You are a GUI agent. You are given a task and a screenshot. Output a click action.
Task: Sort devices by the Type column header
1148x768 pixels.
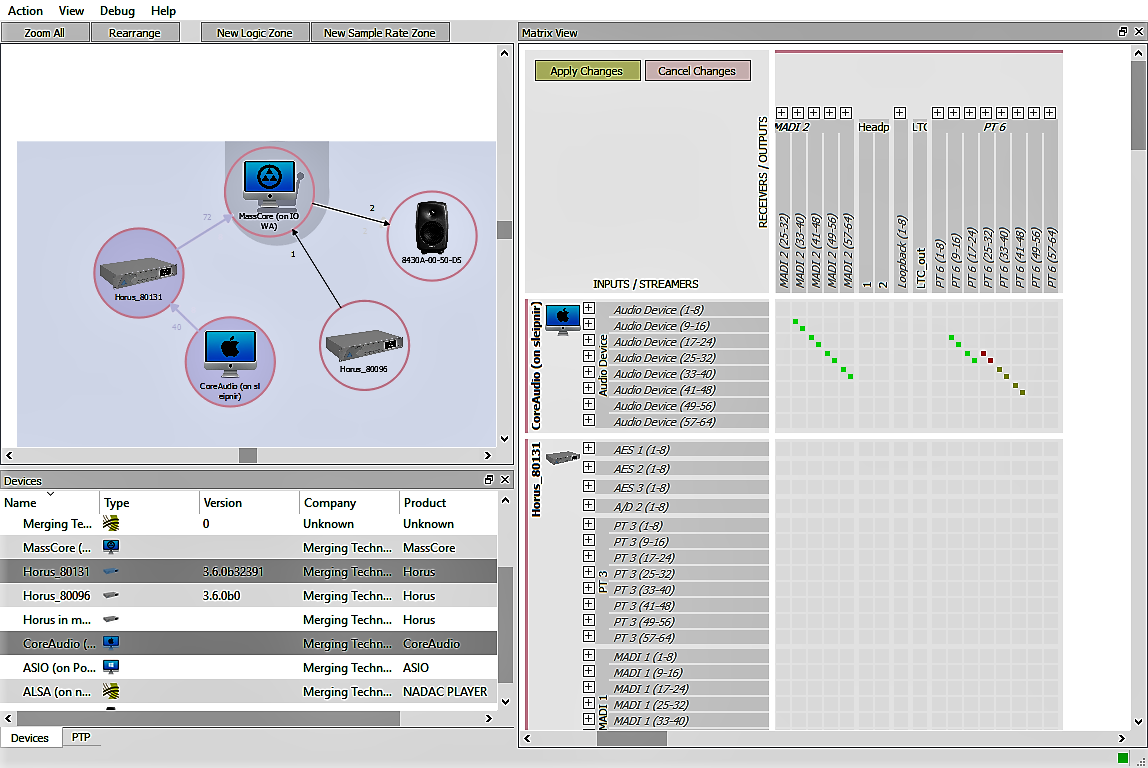click(149, 502)
